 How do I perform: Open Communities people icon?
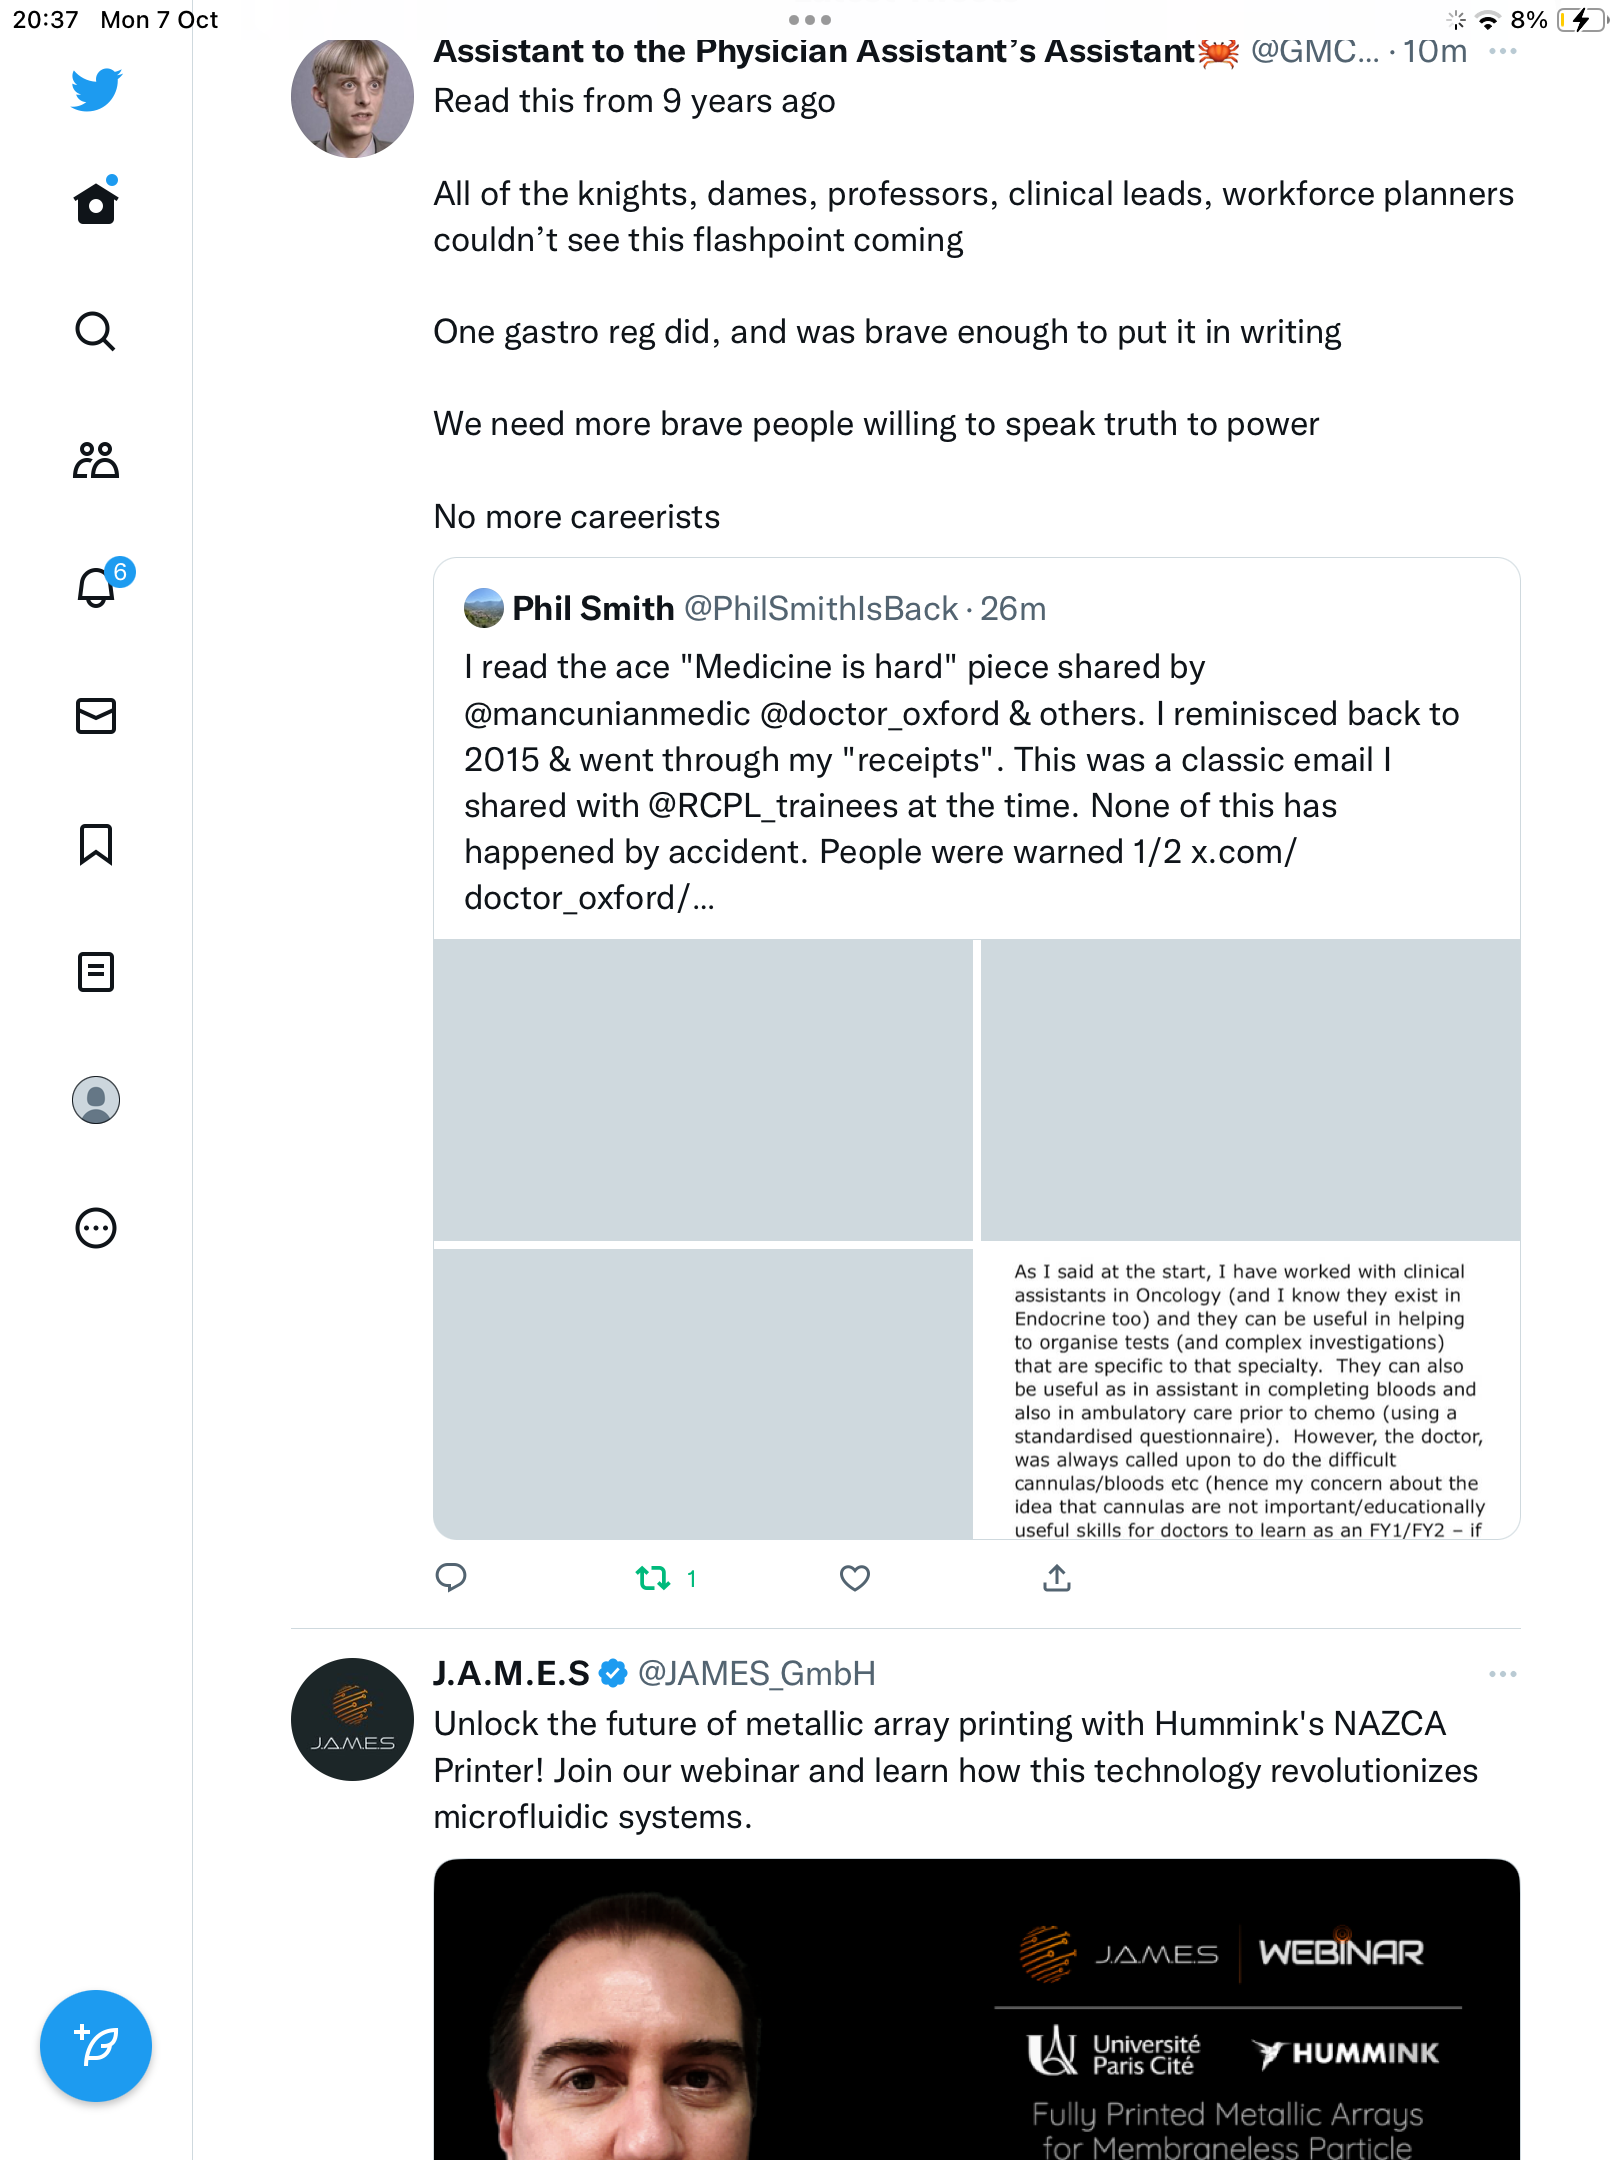coord(96,460)
